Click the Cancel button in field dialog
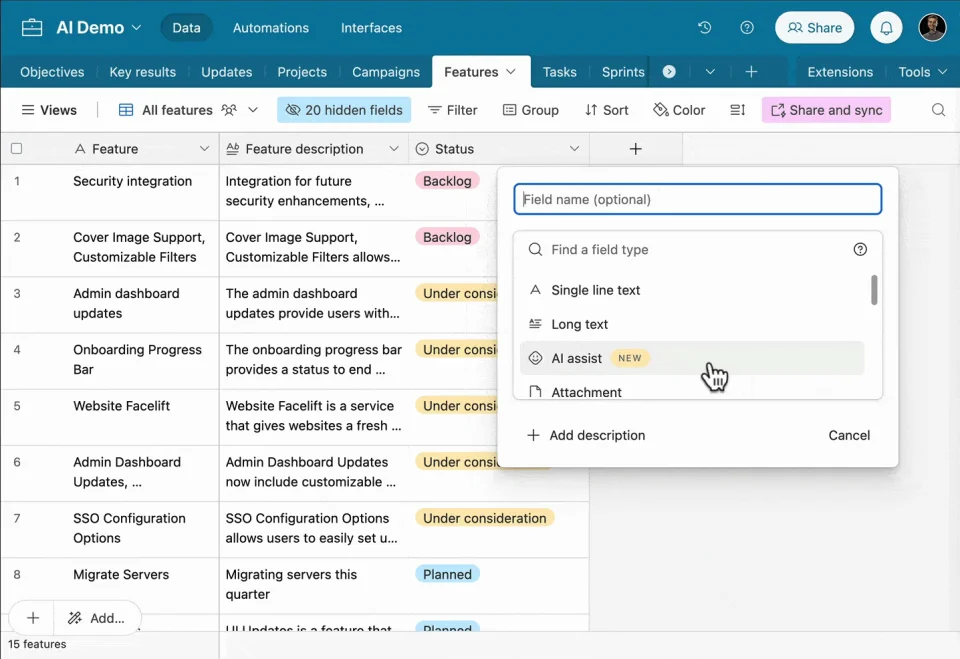The width and height of the screenshot is (960, 659). point(849,435)
